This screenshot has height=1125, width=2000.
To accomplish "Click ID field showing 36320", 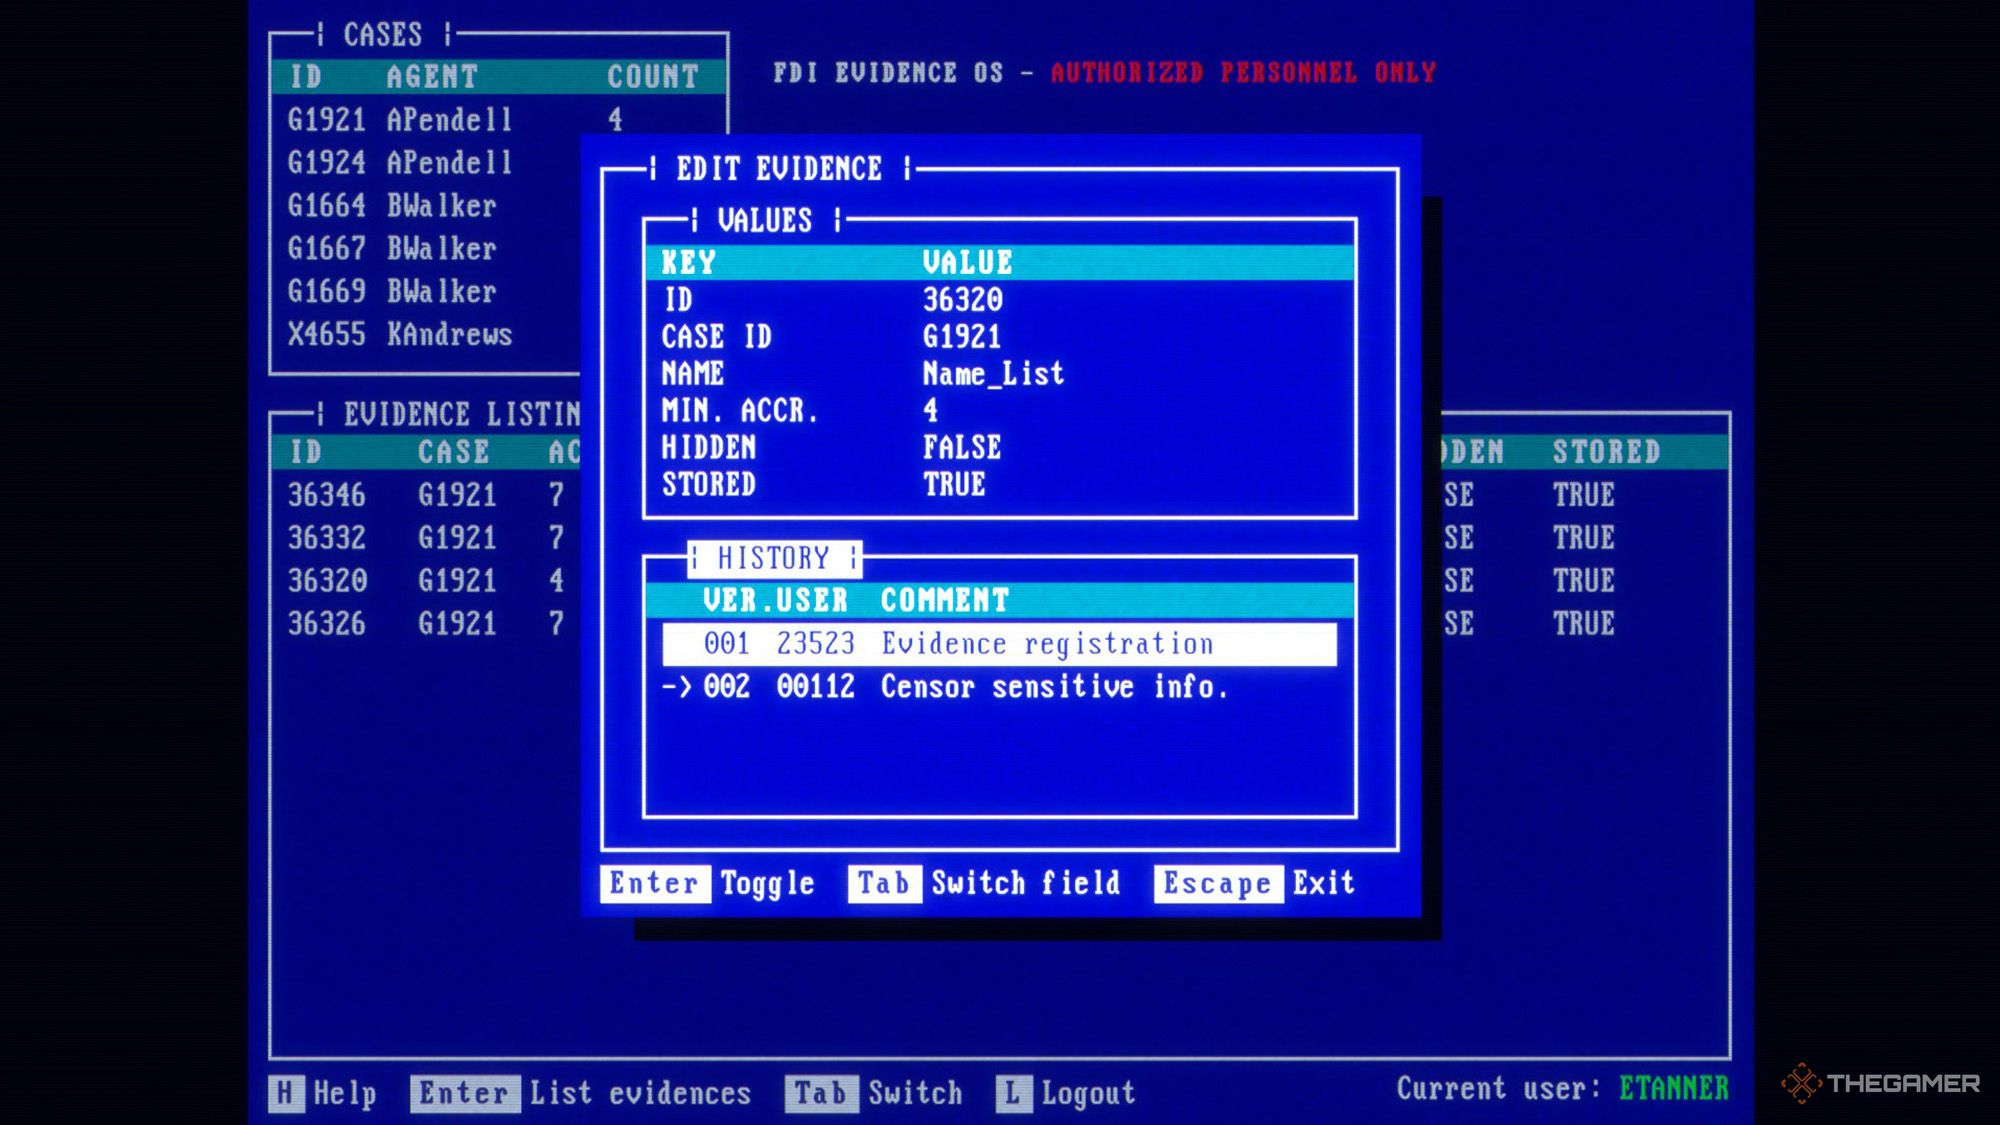I will pyautogui.click(x=962, y=299).
